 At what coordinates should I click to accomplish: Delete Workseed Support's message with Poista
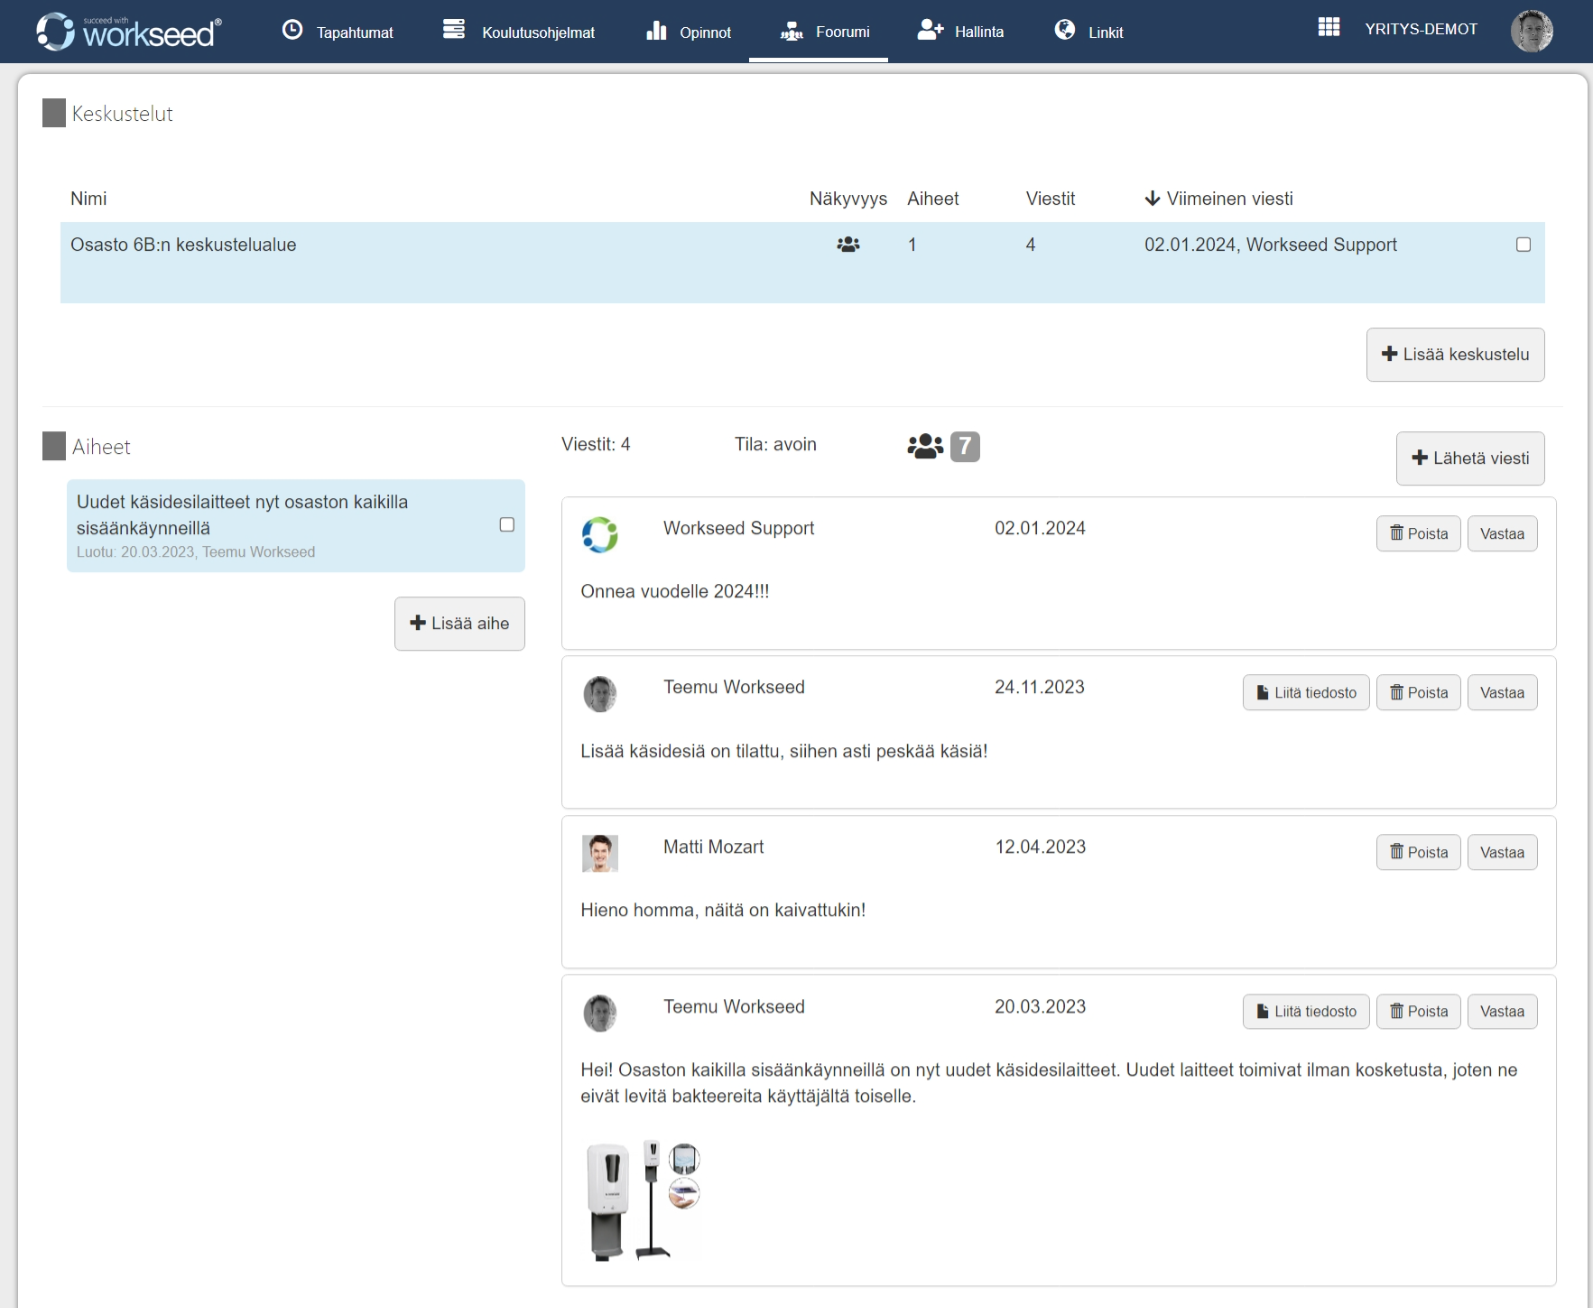coord(1418,534)
